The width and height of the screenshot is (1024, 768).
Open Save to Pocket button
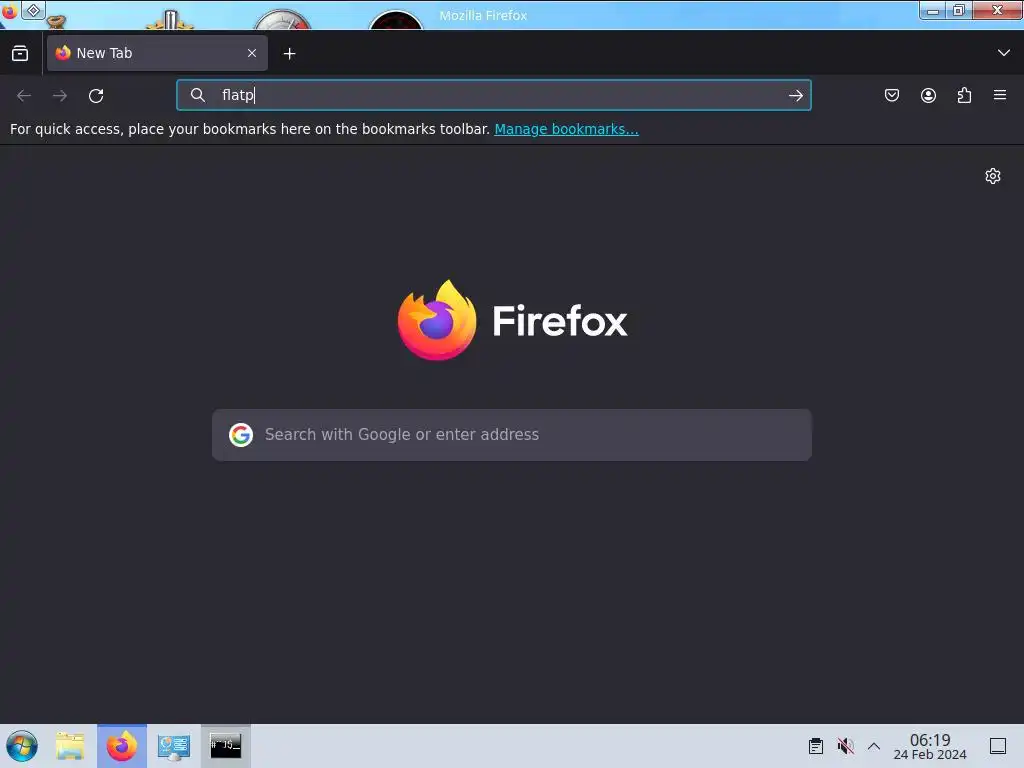click(x=892, y=95)
